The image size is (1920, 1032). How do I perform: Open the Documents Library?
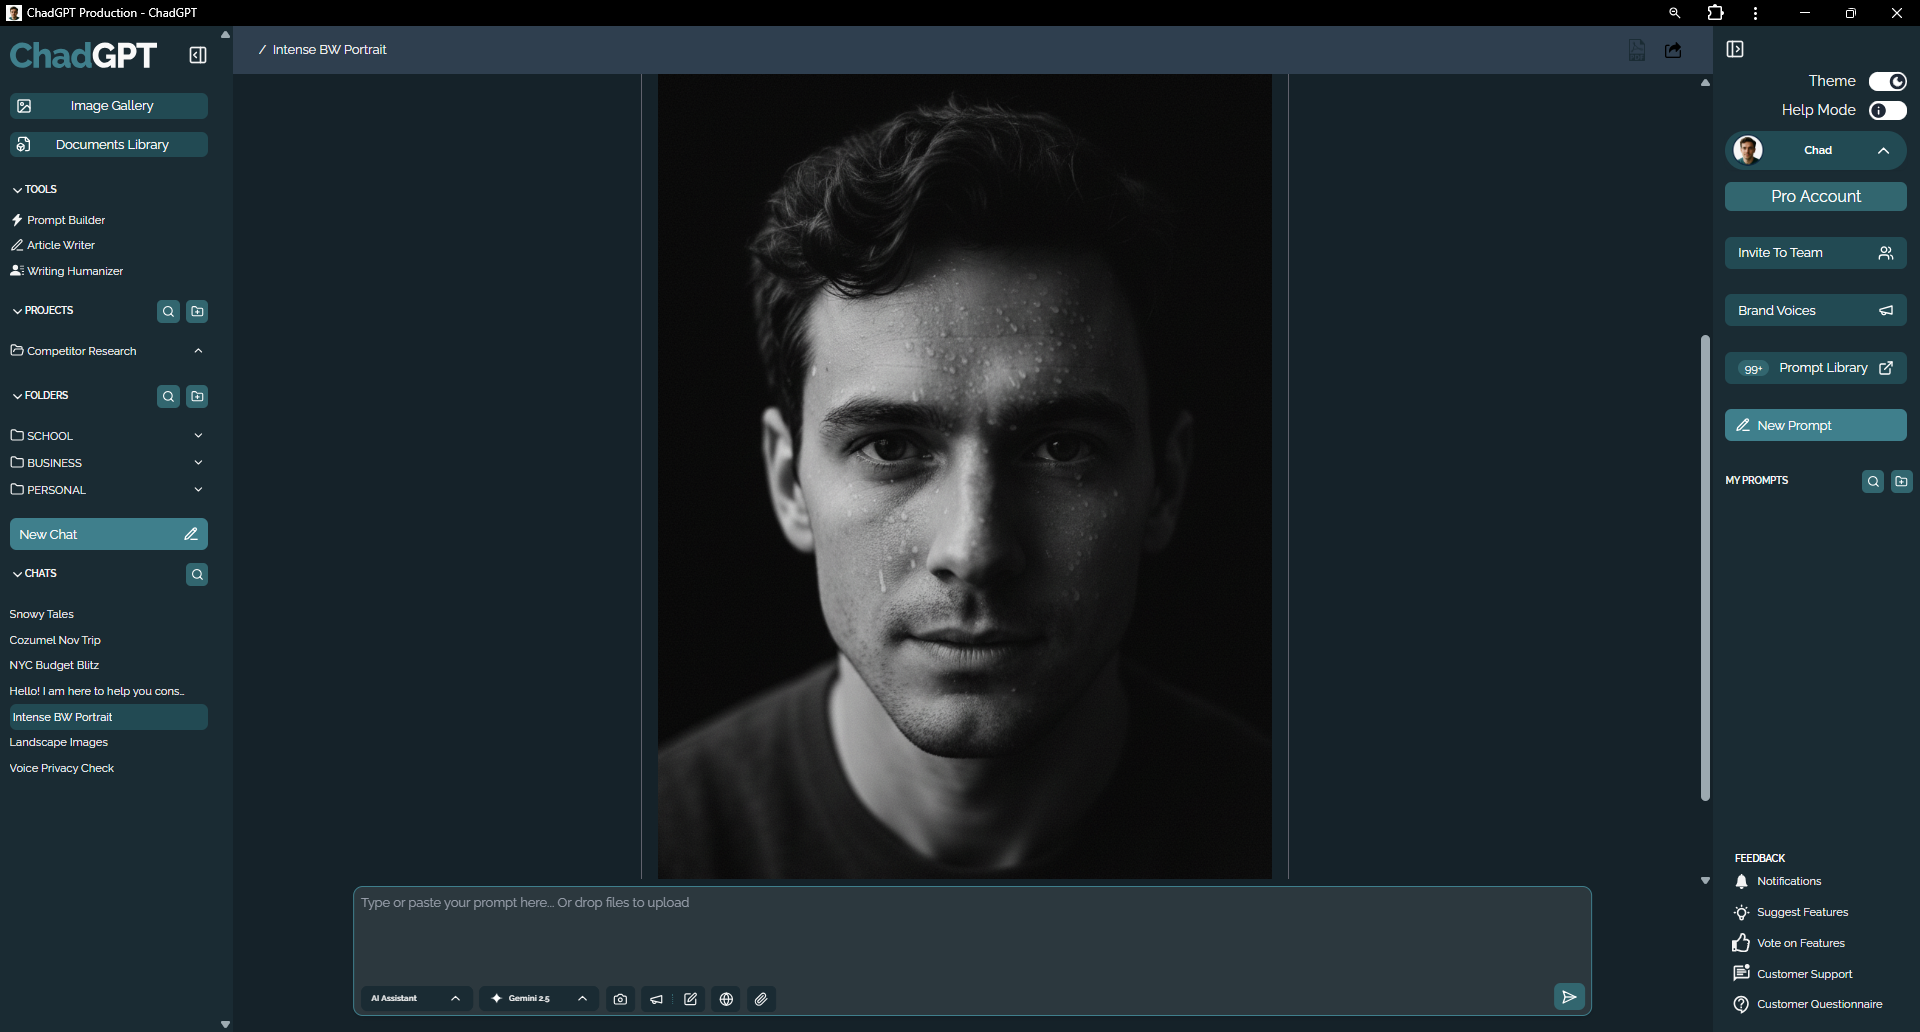(x=108, y=144)
